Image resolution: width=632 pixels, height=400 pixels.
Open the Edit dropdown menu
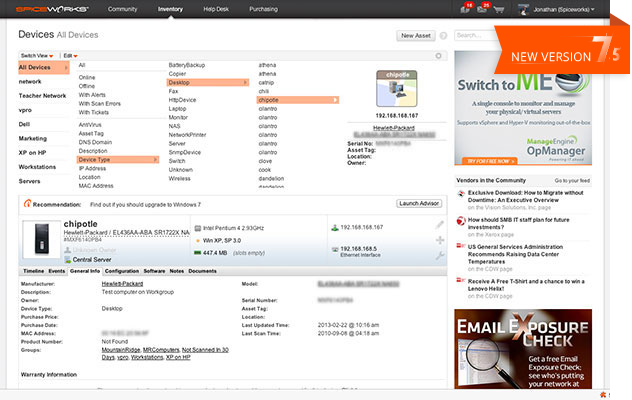point(70,56)
